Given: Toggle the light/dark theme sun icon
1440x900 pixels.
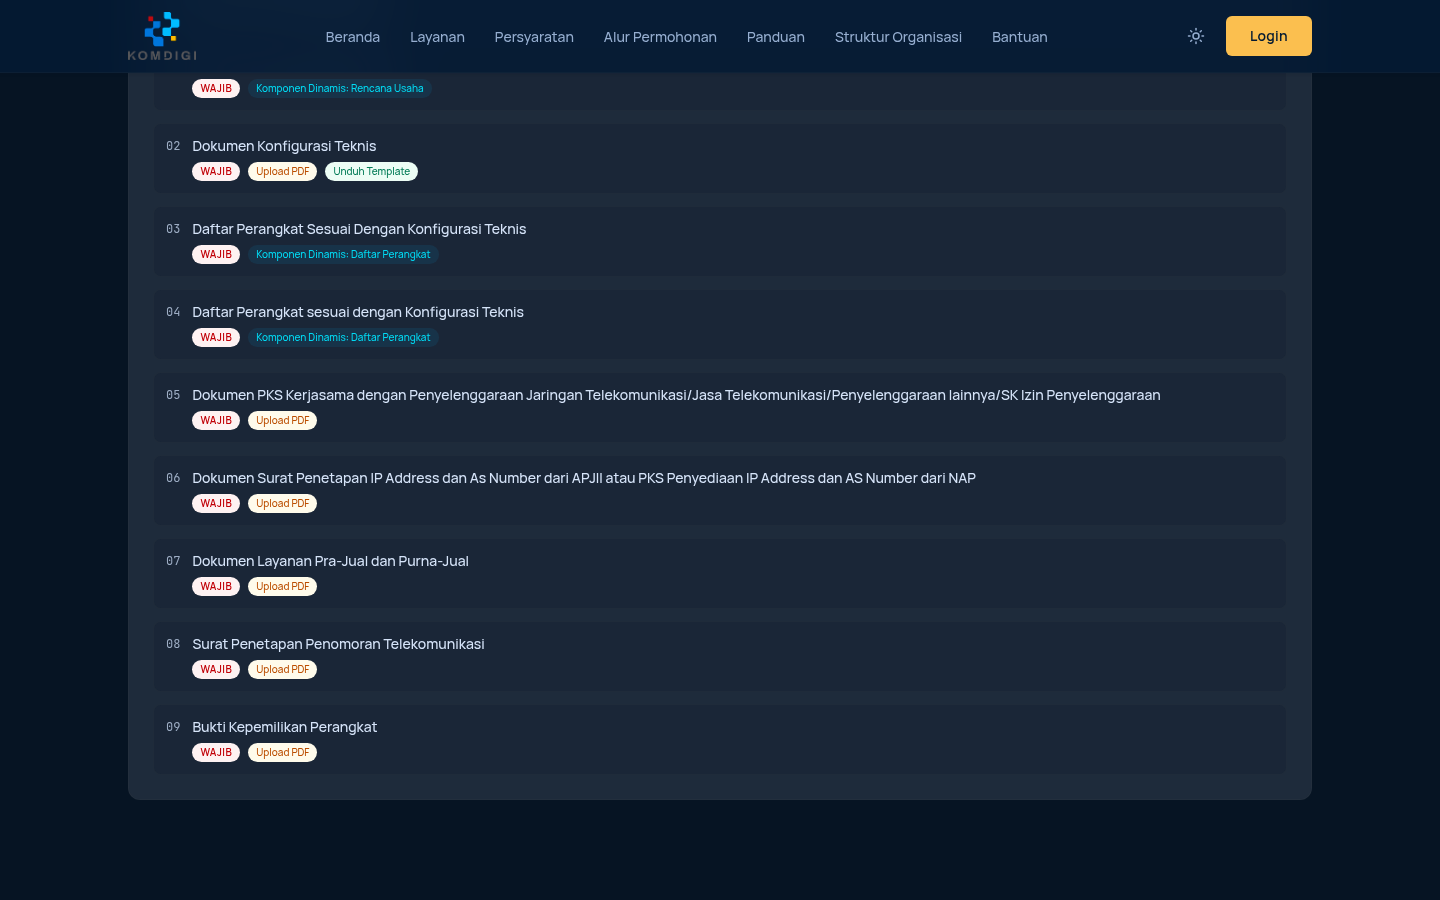Looking at the screenshot, I should pos(1196,36).
